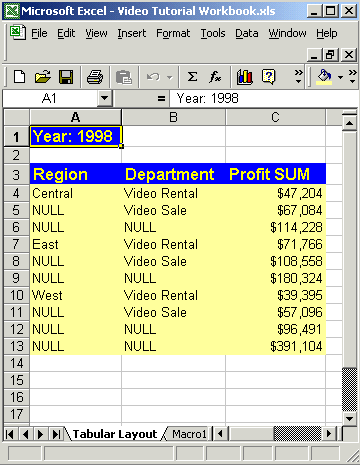This screenshot has height=465, width=360.
Task: Open the Fill Color palette dropdown arrow
Action: point(340,78)
